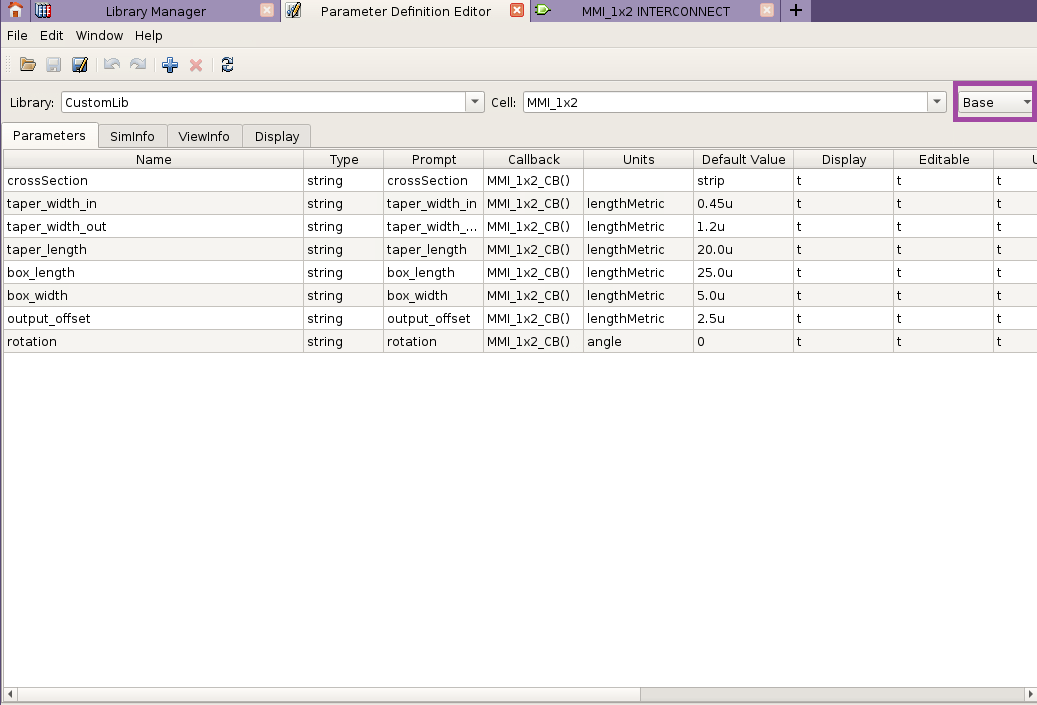The width and height of the screenshot is (1037, 705).
Task: Sort by the Type column header
Action: click(344, 159)
